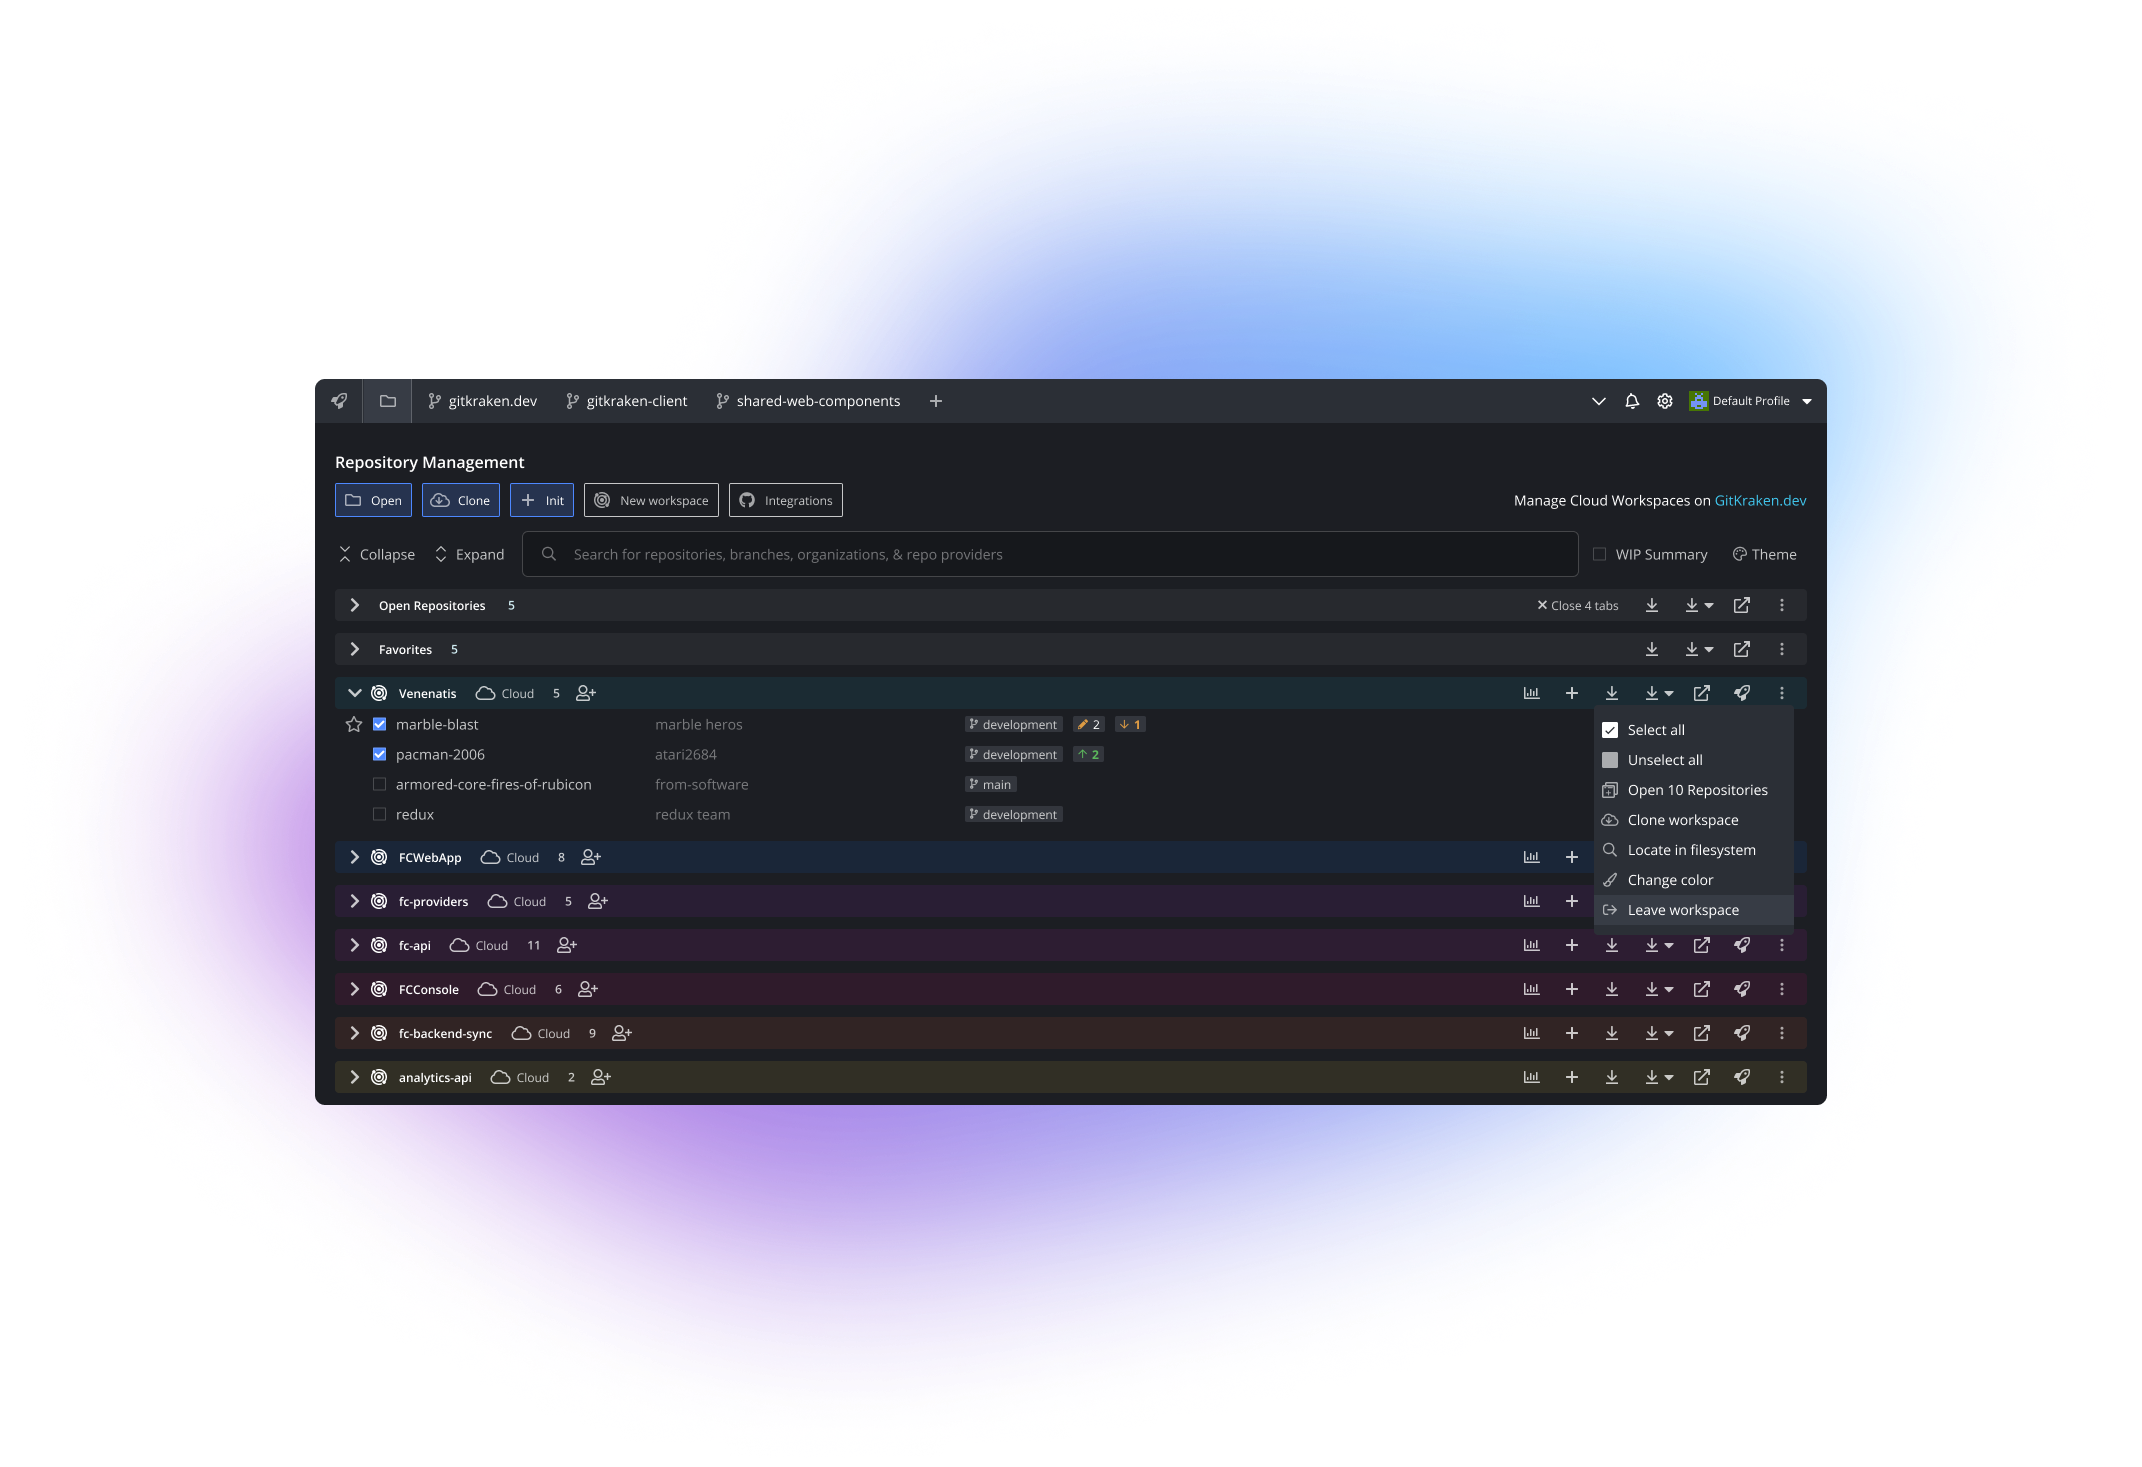This screenshot has height=1467, width=2142.
Task: Follow the GitKraken.dev link
Action: tap(1760, 500)
